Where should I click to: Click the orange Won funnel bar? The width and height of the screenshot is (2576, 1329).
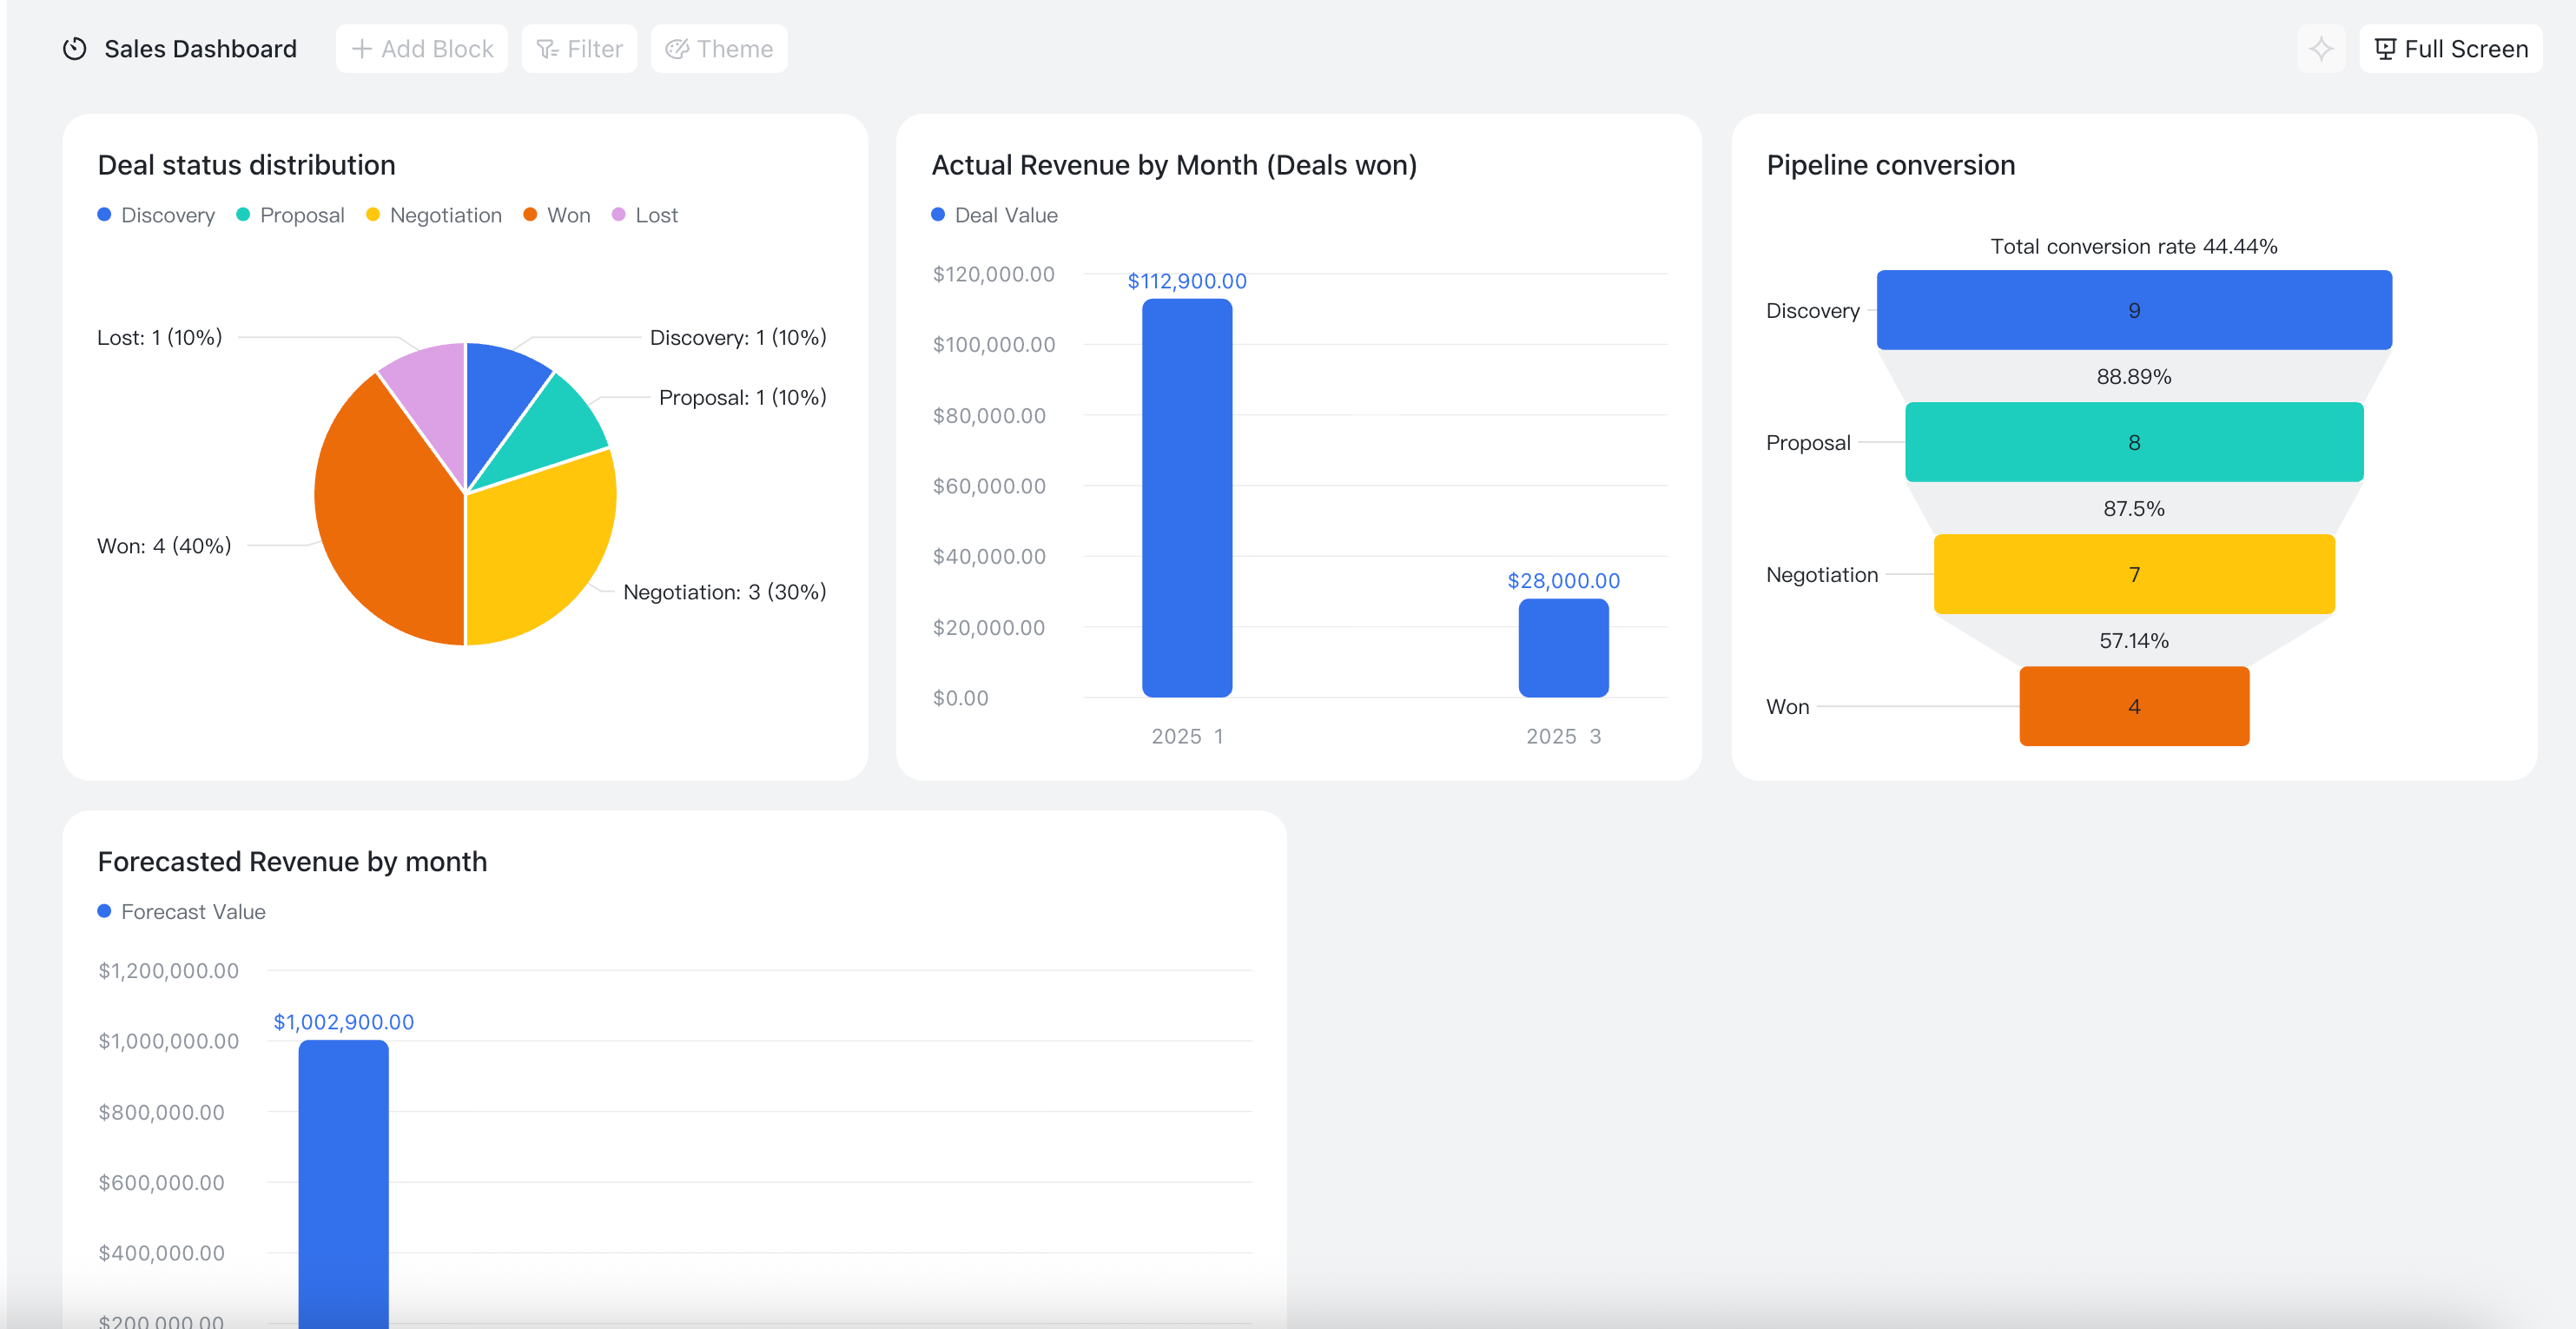[x=2134, y=706]
